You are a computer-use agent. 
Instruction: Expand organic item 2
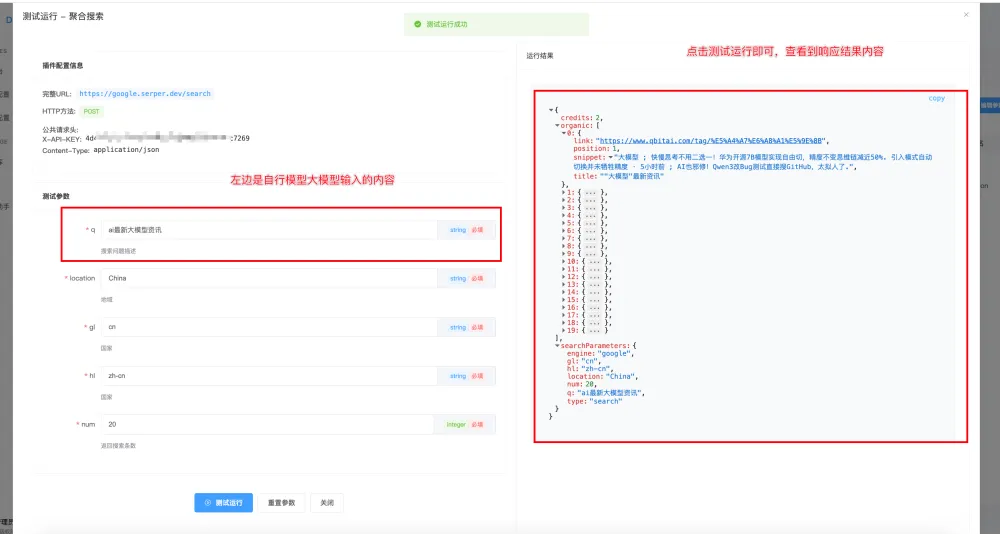pos(564,200)
